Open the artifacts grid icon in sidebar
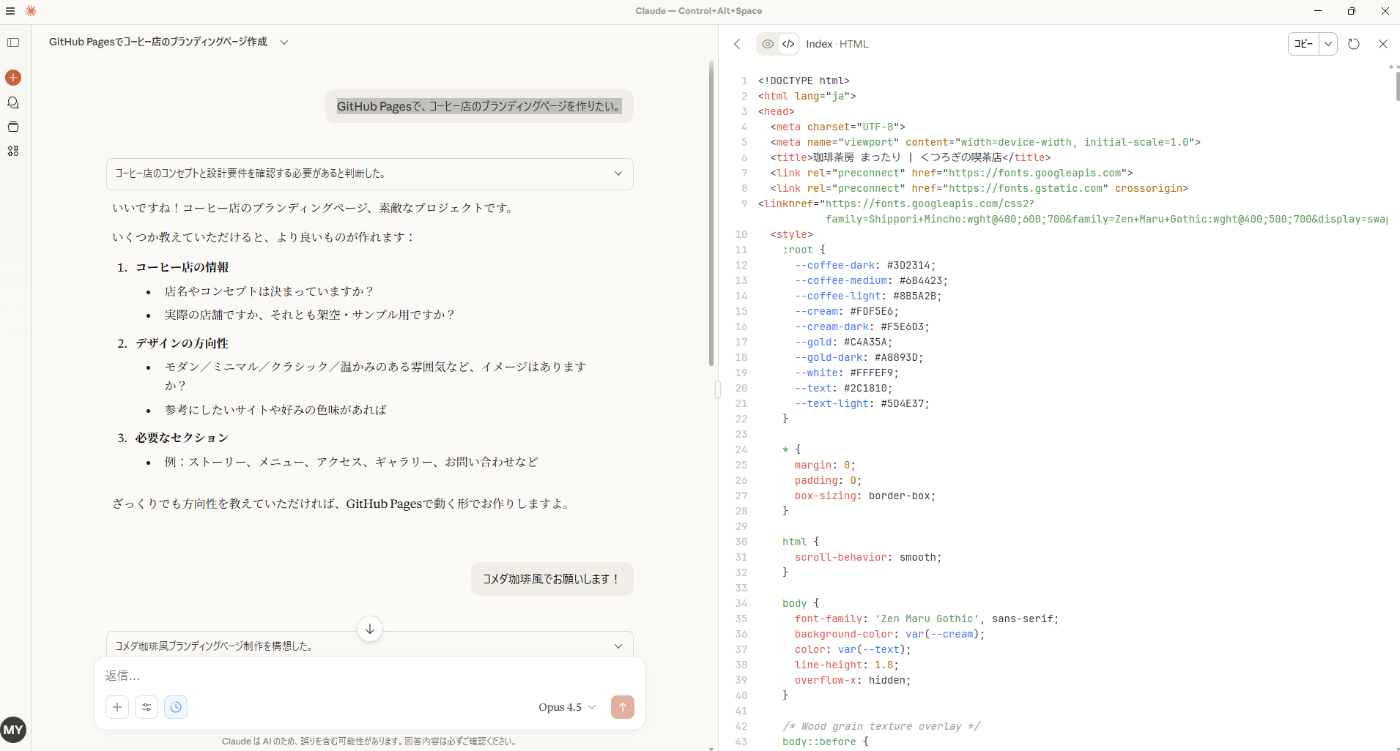1400x751 pixels. pos(13,151)
